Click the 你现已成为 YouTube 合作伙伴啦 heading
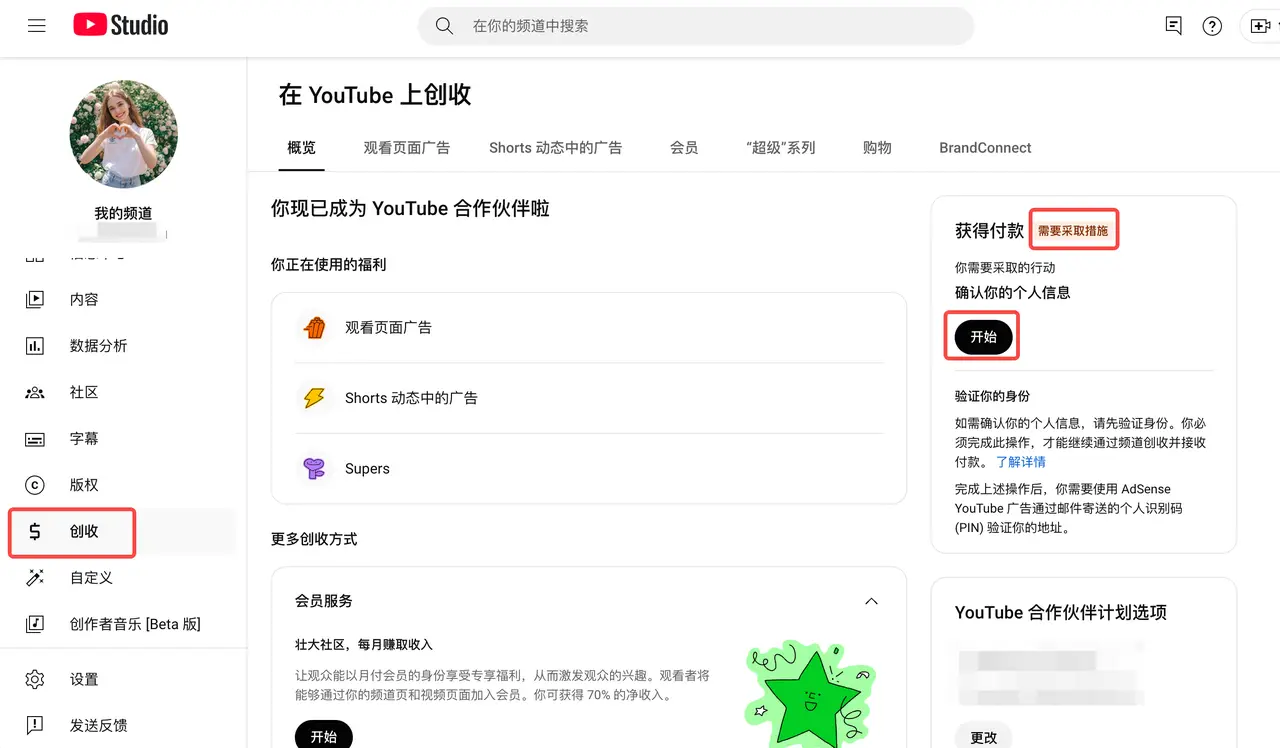Screen dimensions: 1280x748 click(x=411, y=209)
